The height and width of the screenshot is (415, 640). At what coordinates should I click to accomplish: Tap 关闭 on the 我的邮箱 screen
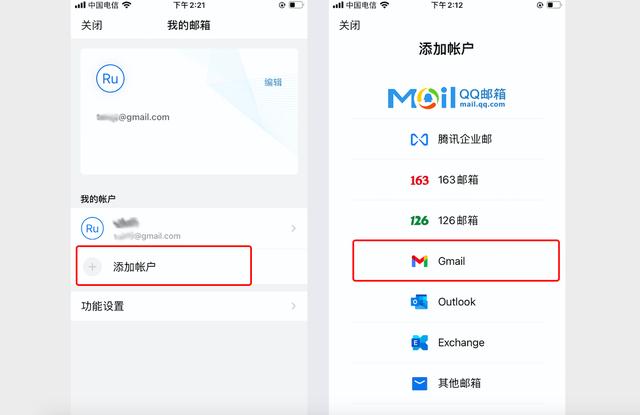tap(92, 25)
